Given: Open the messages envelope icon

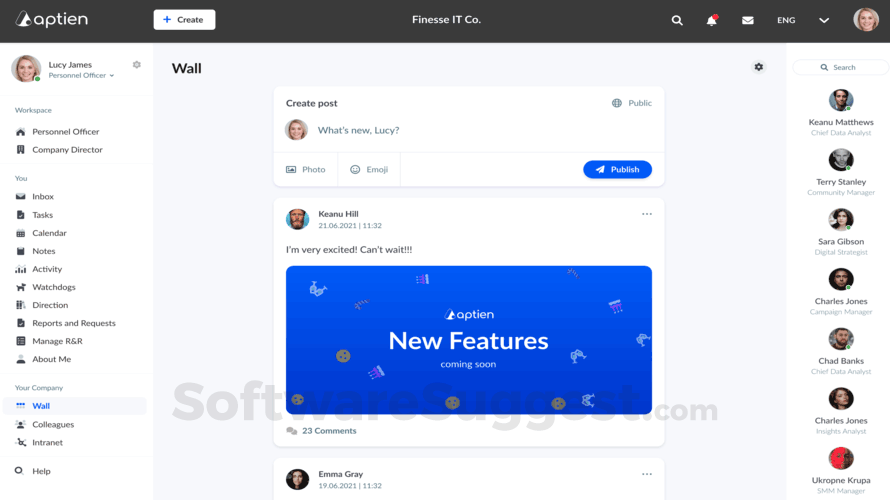Looking at the screenshot, I should click(748, 20).
